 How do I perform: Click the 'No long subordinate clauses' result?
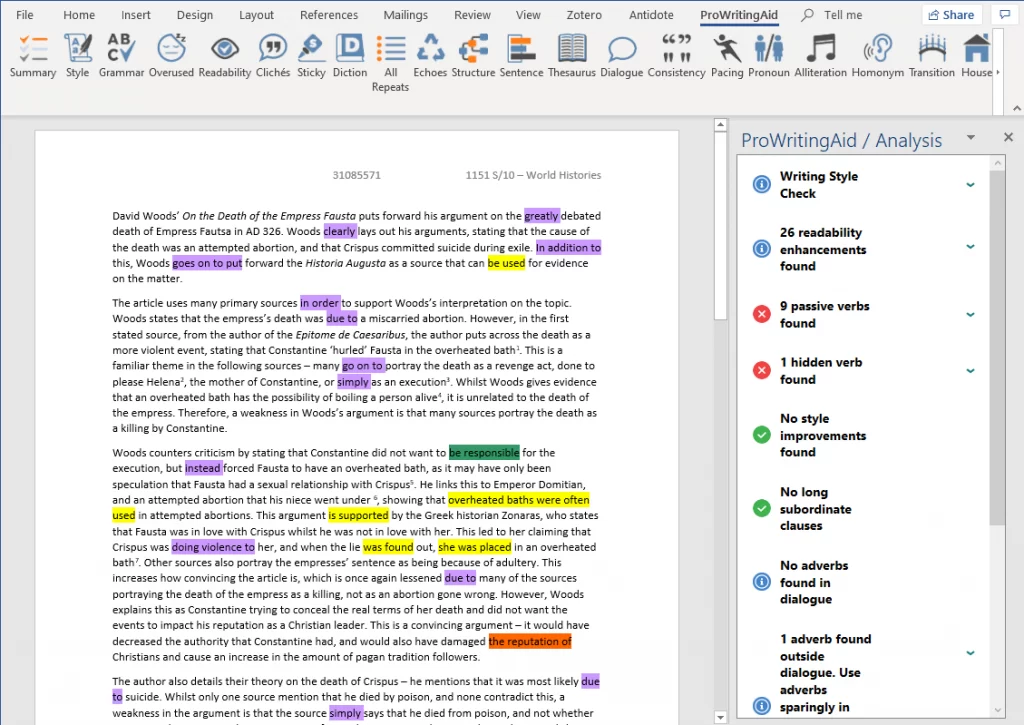(816, 509)
